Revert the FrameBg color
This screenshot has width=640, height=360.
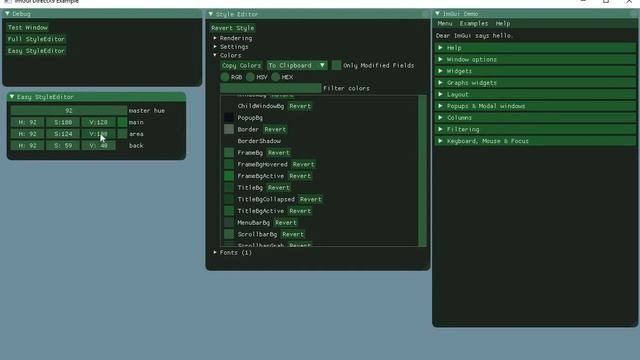pyautogui.click(x=279, y=153)
